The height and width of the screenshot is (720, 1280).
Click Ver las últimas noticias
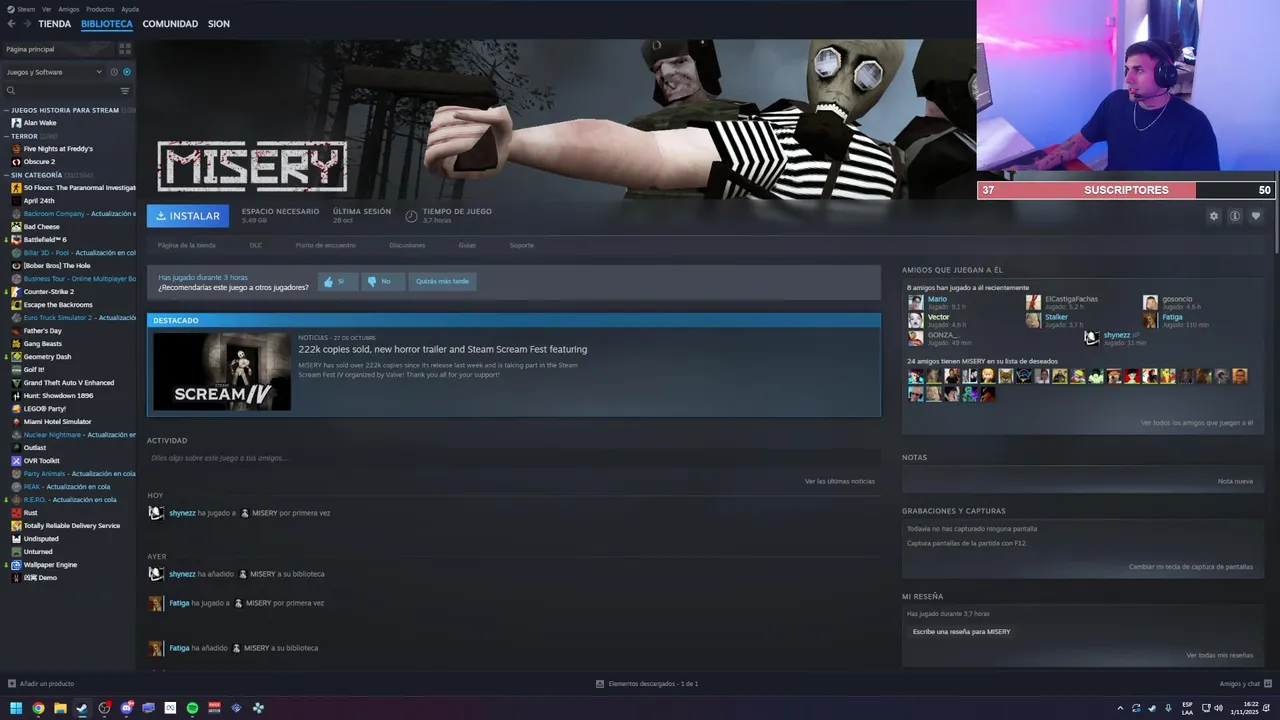point(839,481)
